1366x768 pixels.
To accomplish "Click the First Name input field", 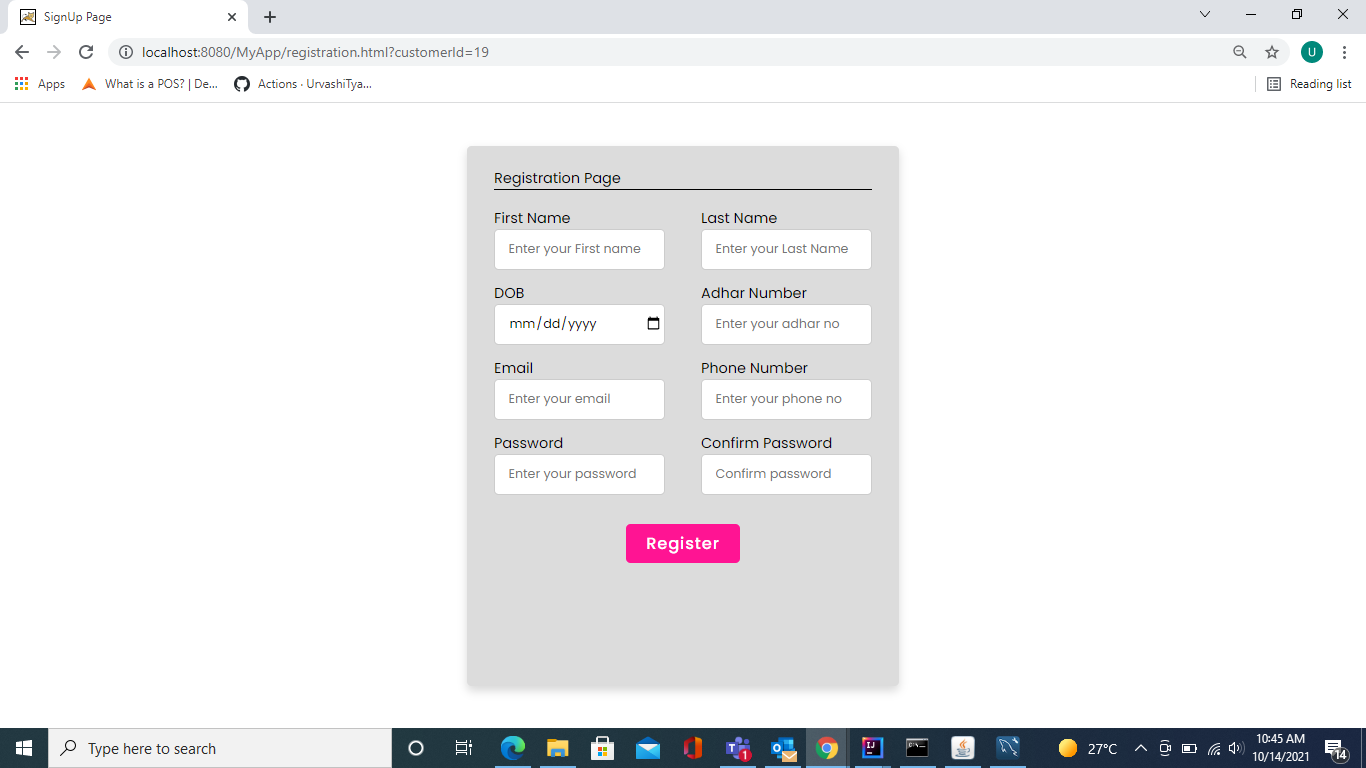I will point(579,249).
